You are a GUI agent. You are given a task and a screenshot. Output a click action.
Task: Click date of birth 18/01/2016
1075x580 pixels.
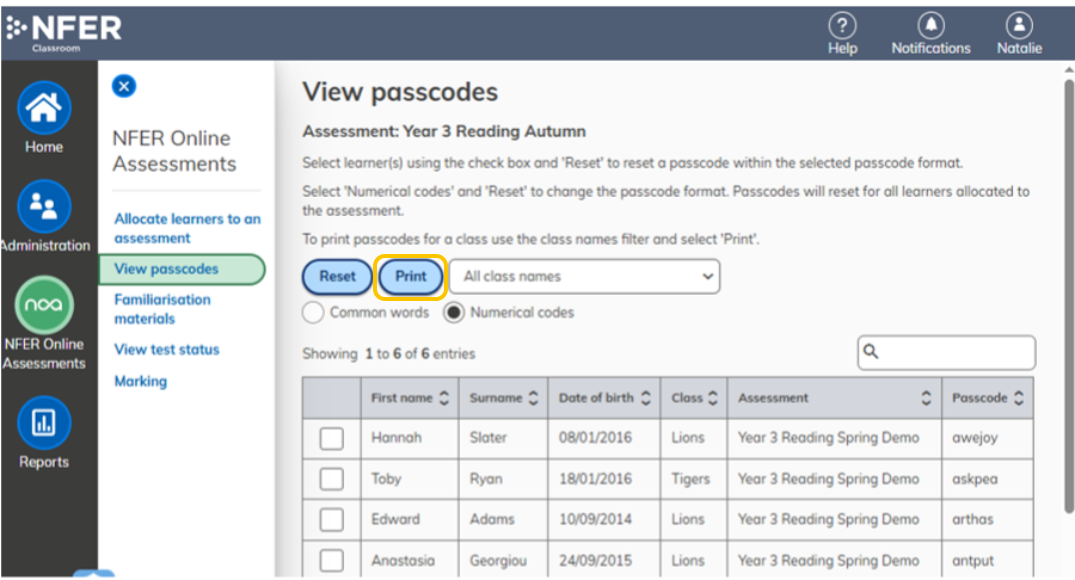click(595, 479)
